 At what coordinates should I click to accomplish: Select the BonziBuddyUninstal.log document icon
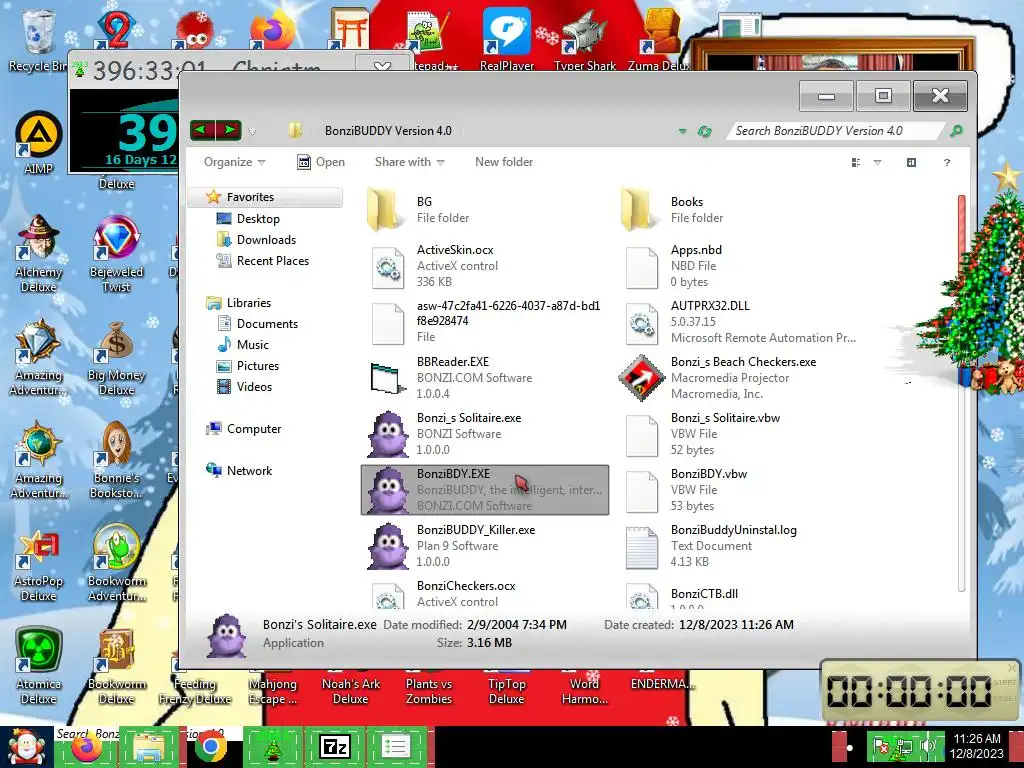tap(642, 547)
